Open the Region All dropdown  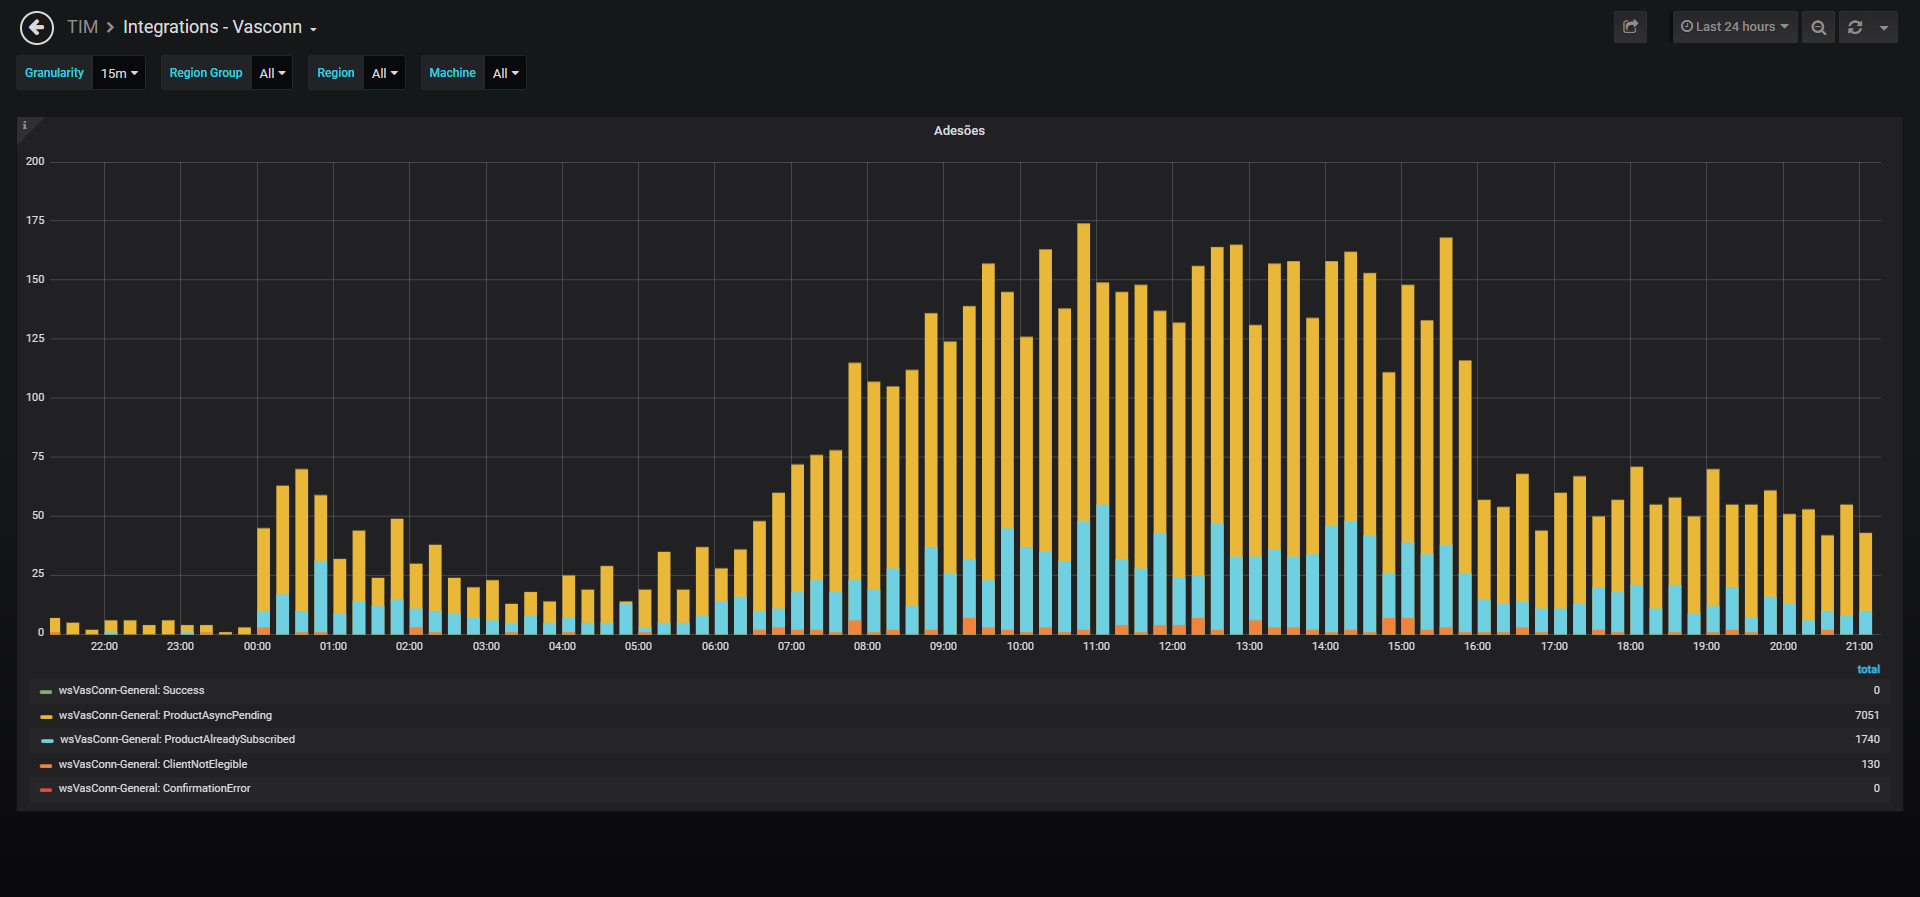tap(384, 73)
